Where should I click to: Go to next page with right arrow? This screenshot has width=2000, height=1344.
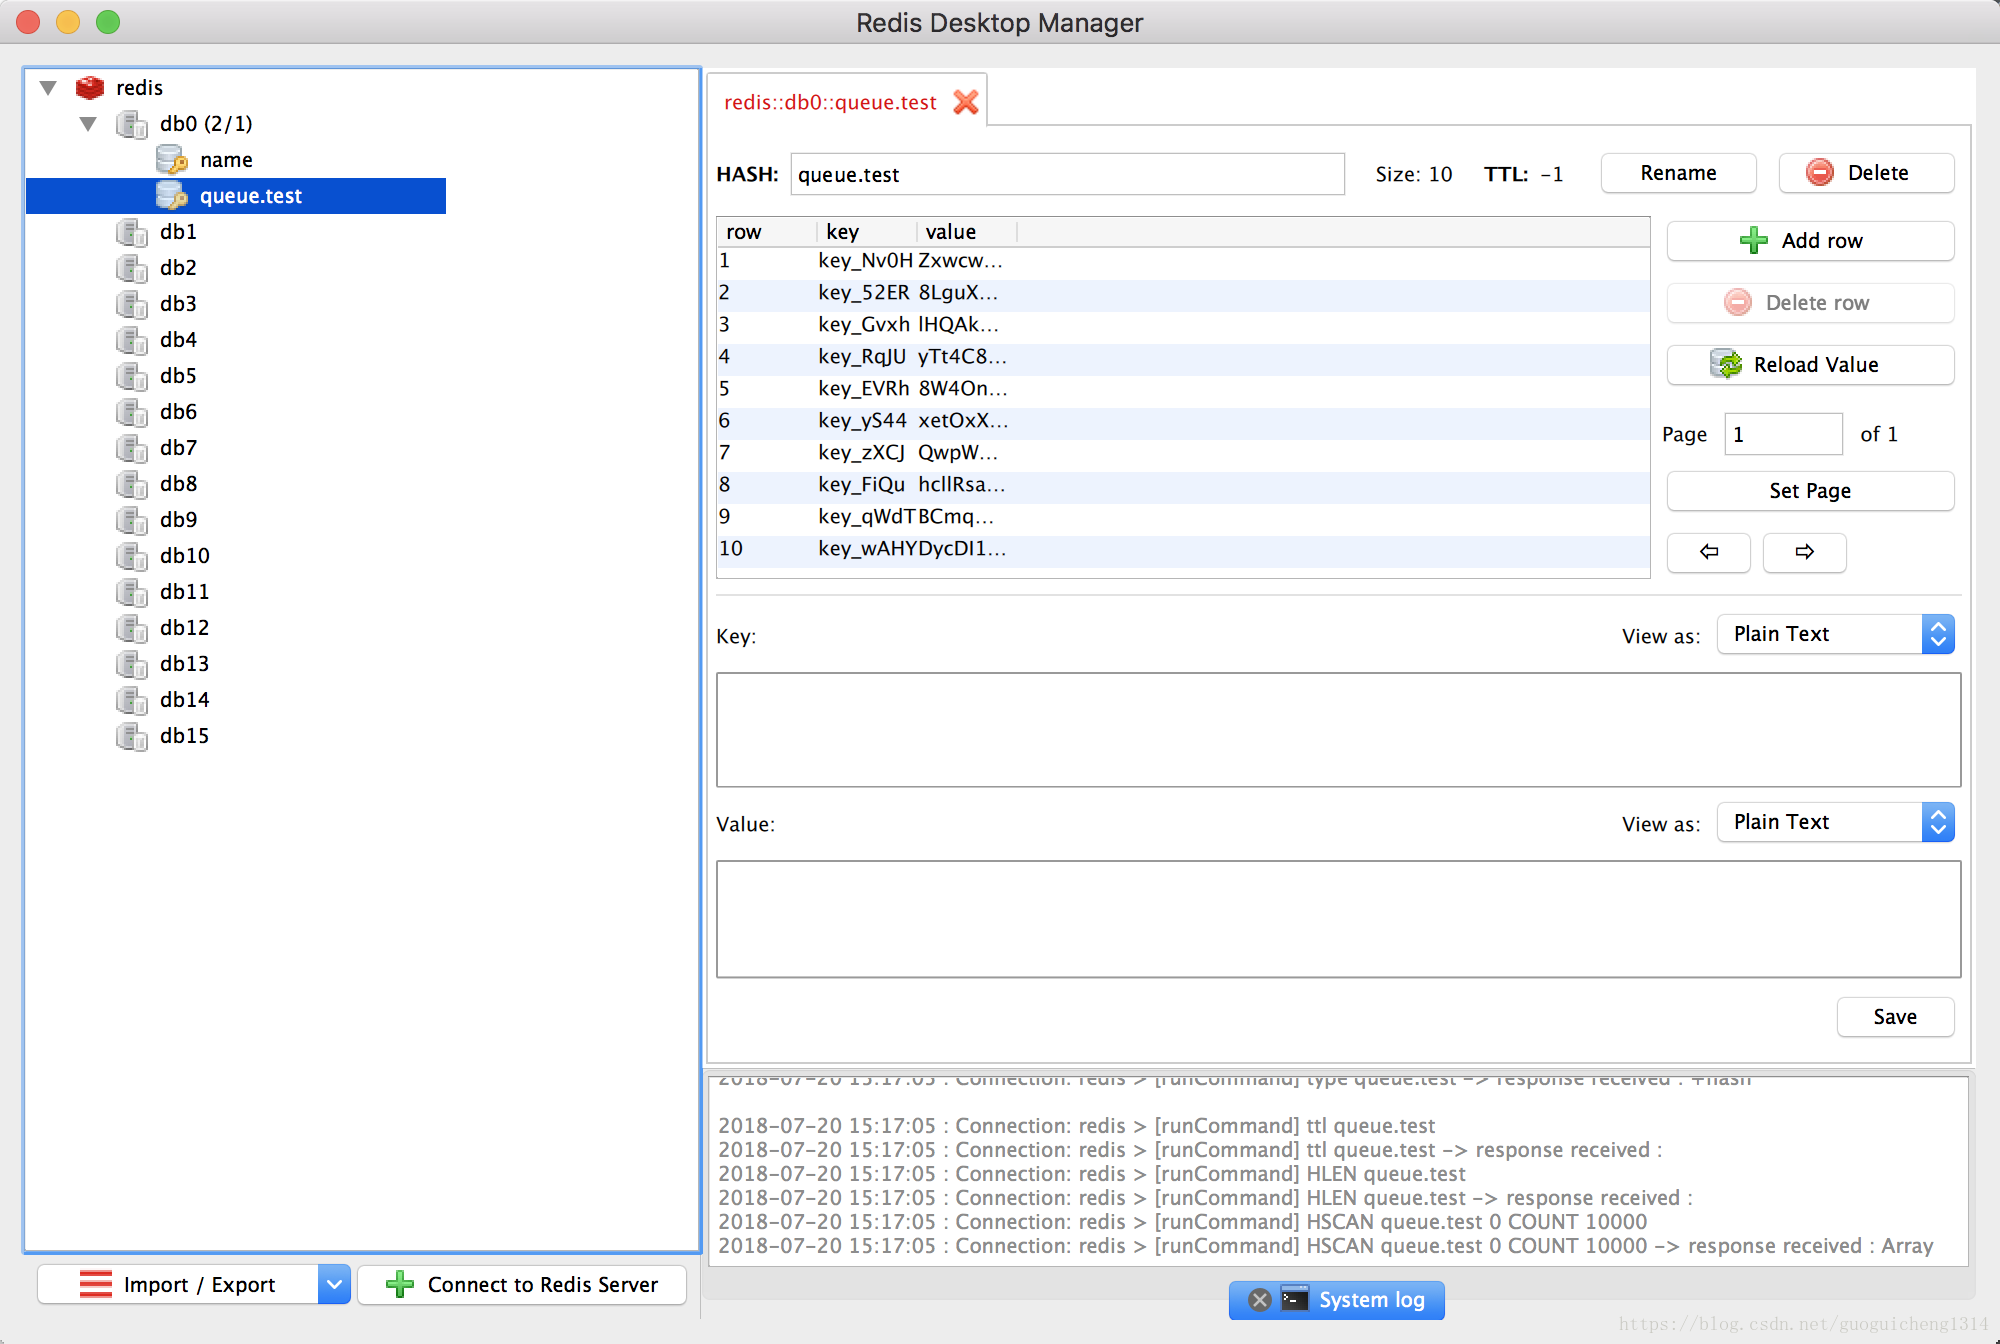[1805, 552]
